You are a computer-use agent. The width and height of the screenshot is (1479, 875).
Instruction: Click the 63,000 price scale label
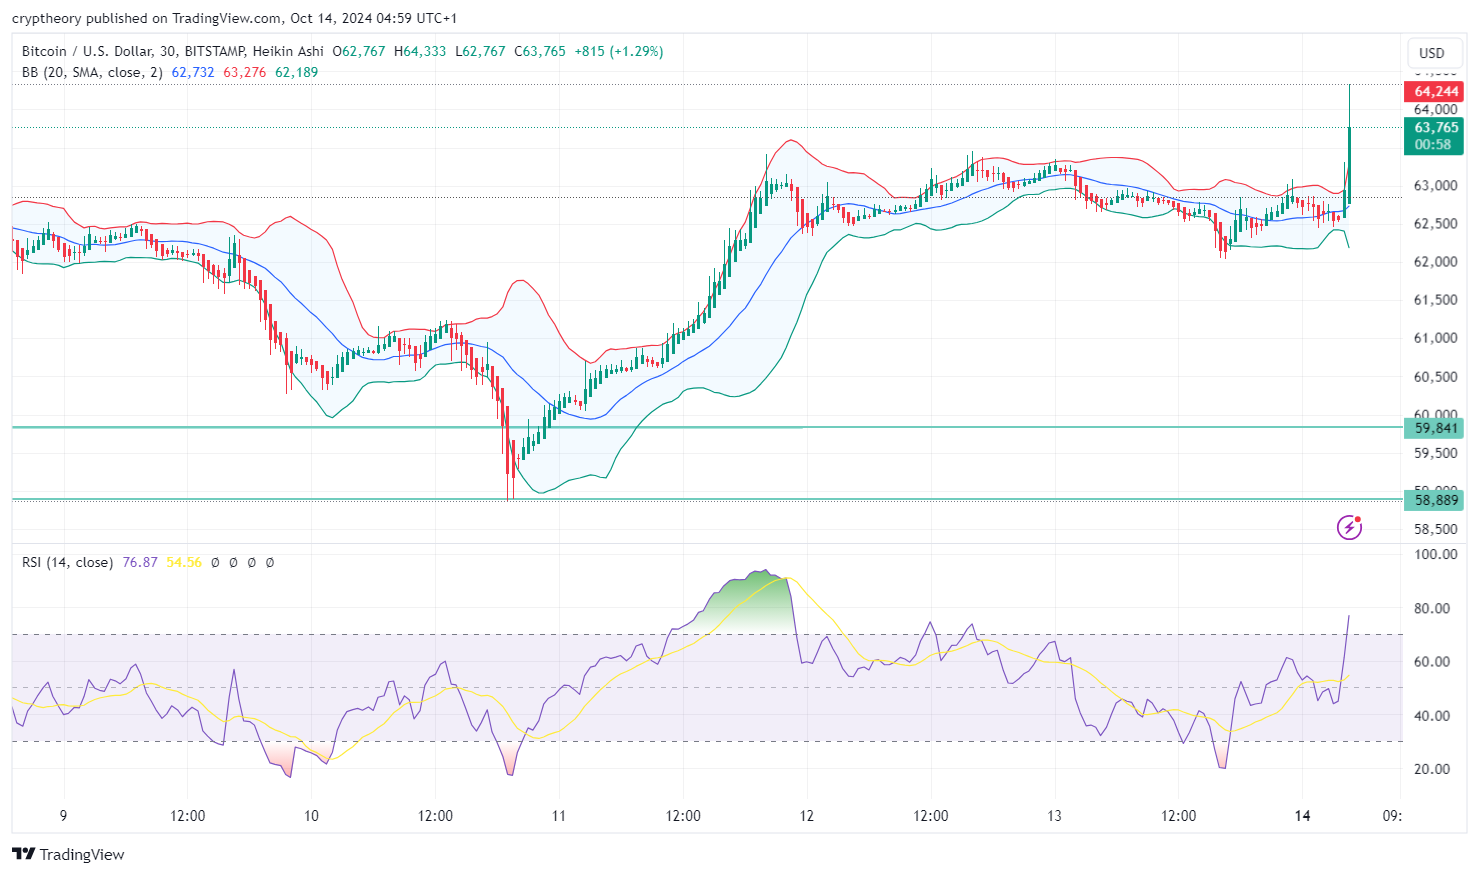point(1435,186)
